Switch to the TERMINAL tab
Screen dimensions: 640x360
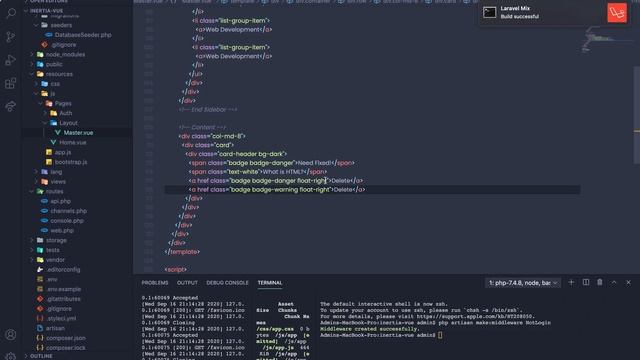(x=270, y=282)
